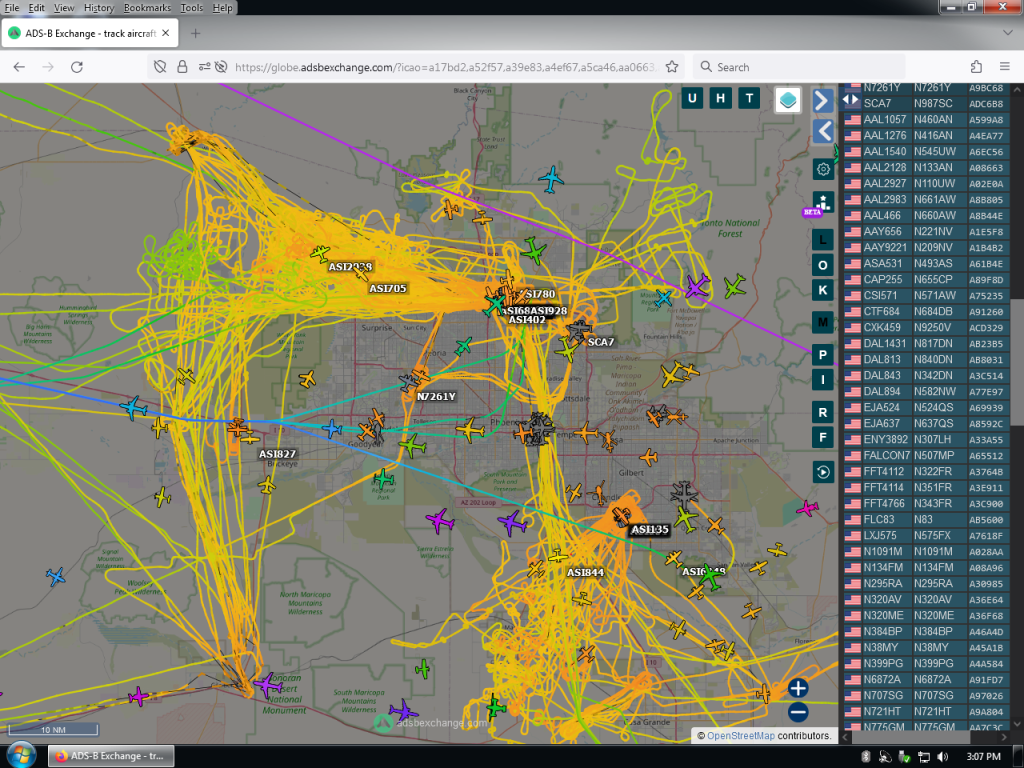Image resolution: width=1024 pixels, height=768 pixels.
Task: Zoom in with the map plus button
Action: 798,688
